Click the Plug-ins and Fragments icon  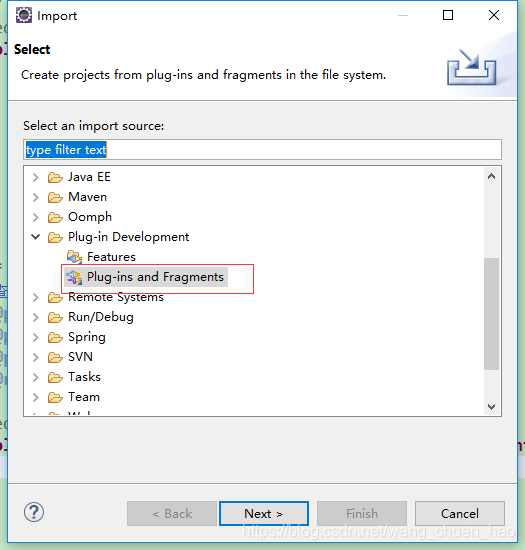(74, 277)
